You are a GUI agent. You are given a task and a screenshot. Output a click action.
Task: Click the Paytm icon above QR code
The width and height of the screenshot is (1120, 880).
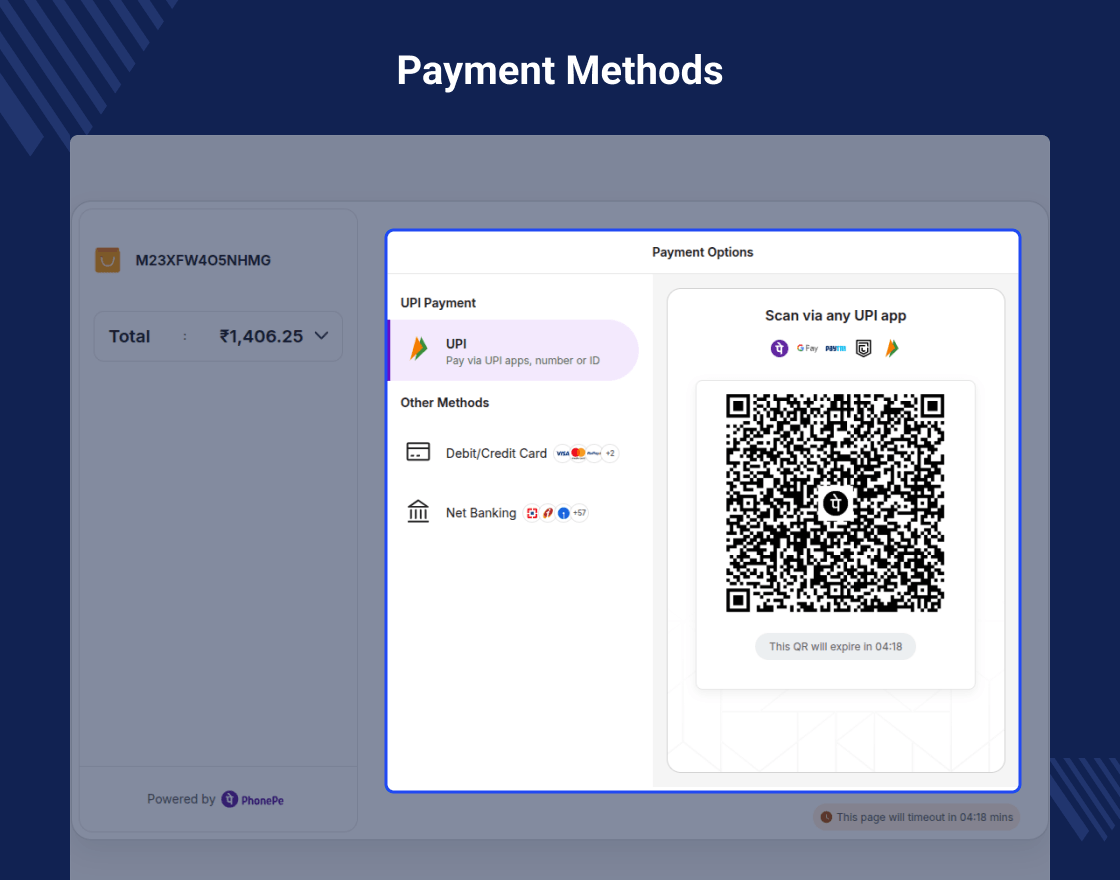[x=836, y=348]
